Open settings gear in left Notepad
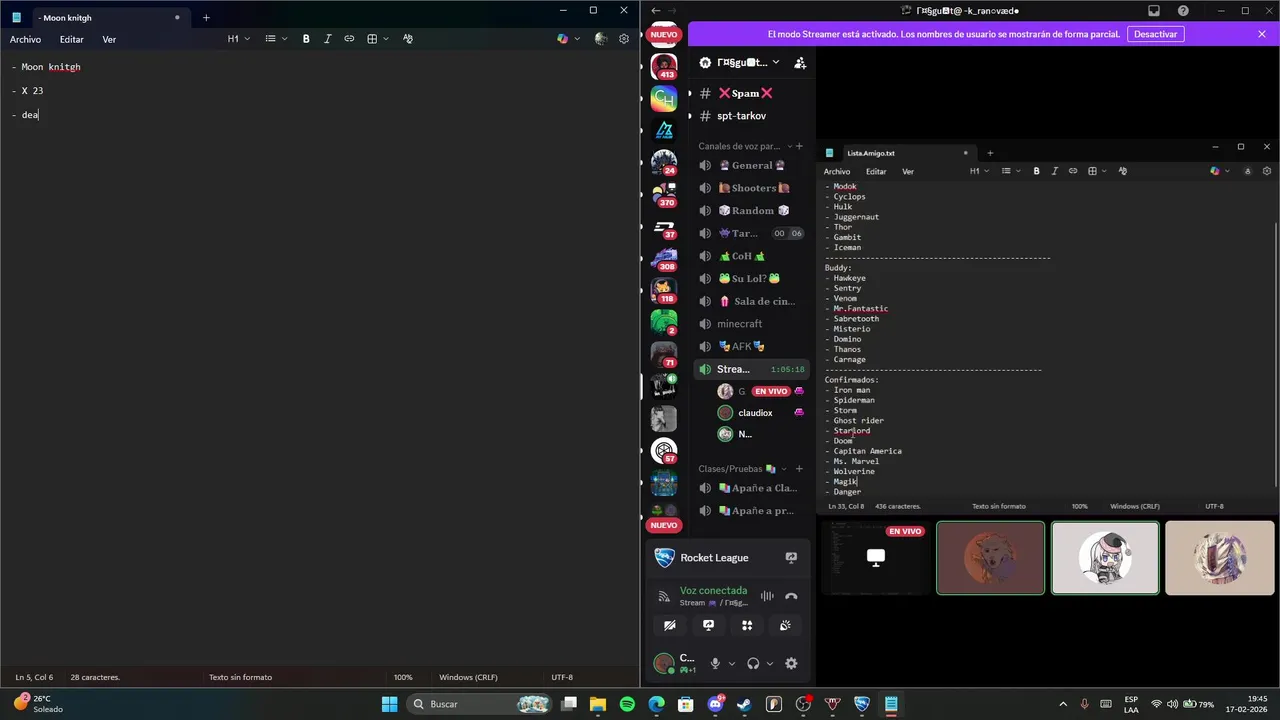The width and height of the screenshot is (1280, 720). (624, 39)
